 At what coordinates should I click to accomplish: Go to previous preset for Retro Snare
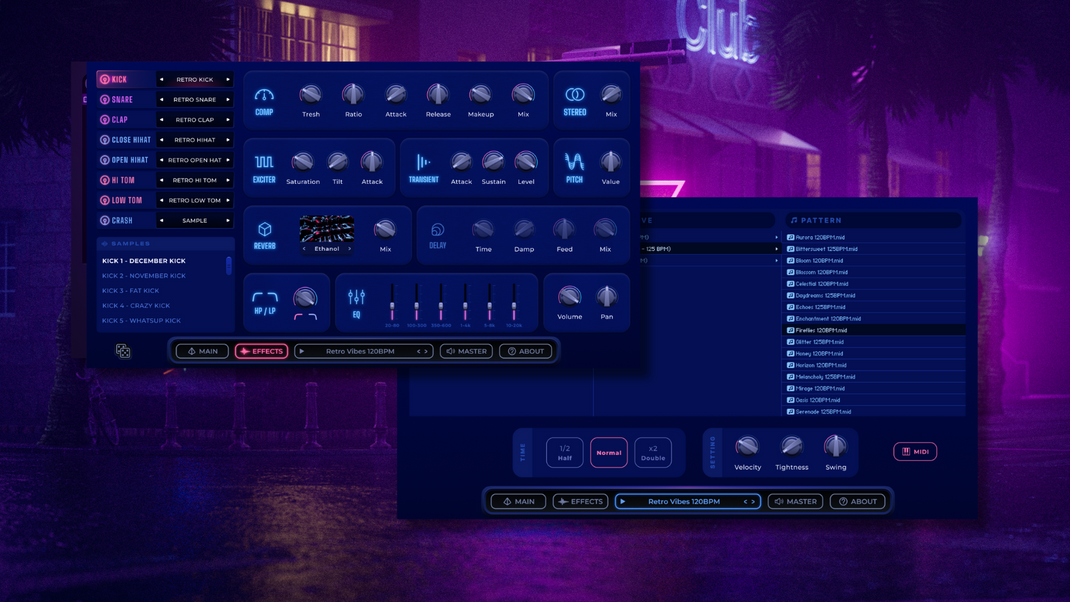[162, 100]
